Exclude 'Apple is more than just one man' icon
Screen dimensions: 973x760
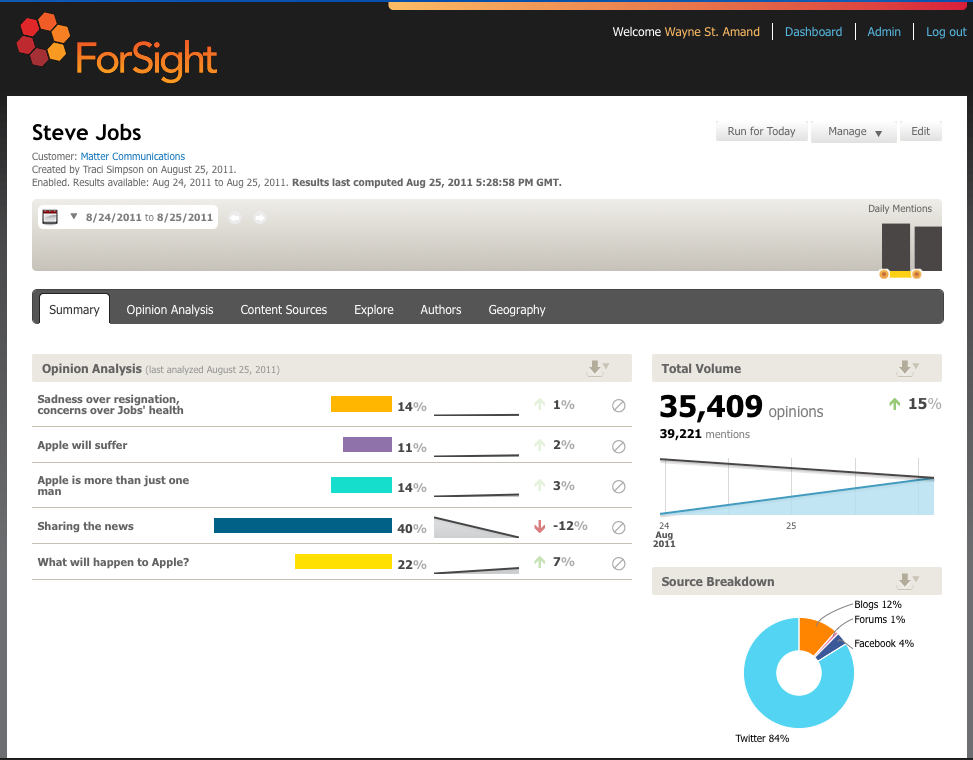(x=618, y=487)
